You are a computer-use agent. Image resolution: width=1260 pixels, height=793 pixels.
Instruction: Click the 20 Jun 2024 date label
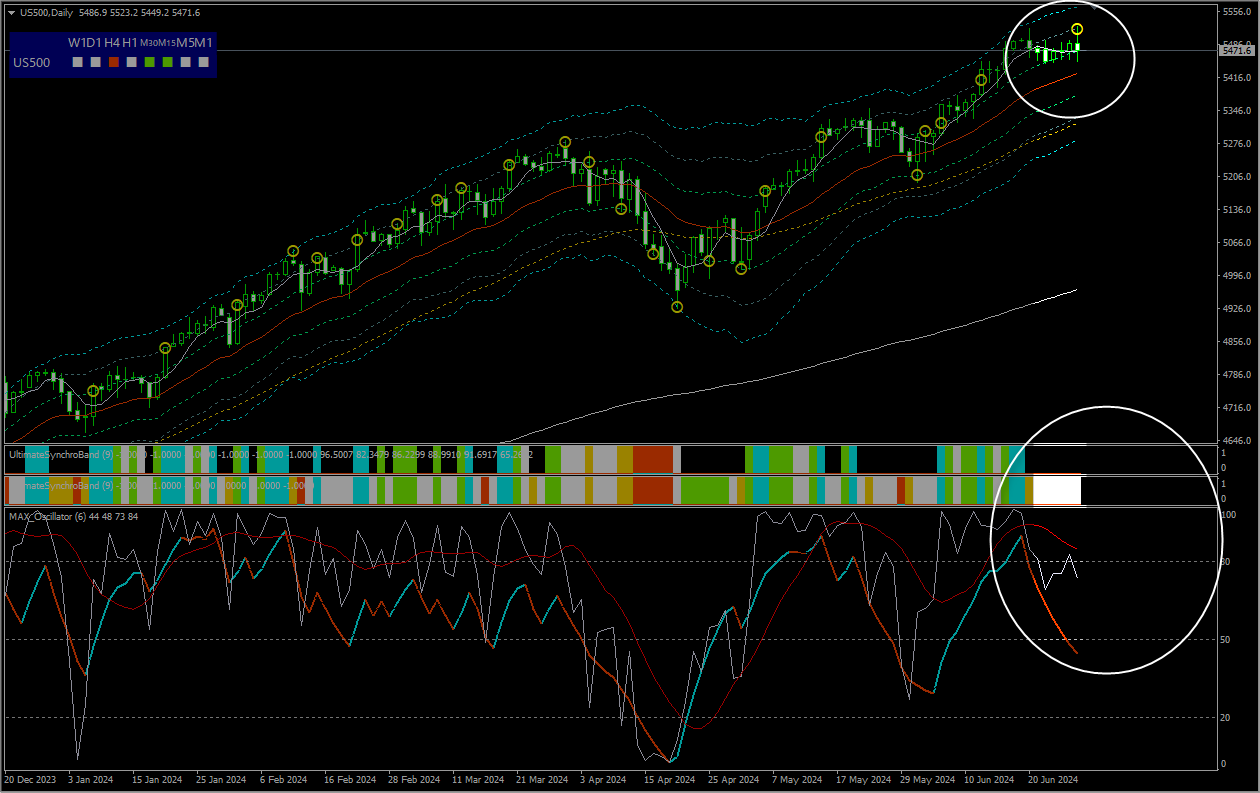(x=1054, y=779)
